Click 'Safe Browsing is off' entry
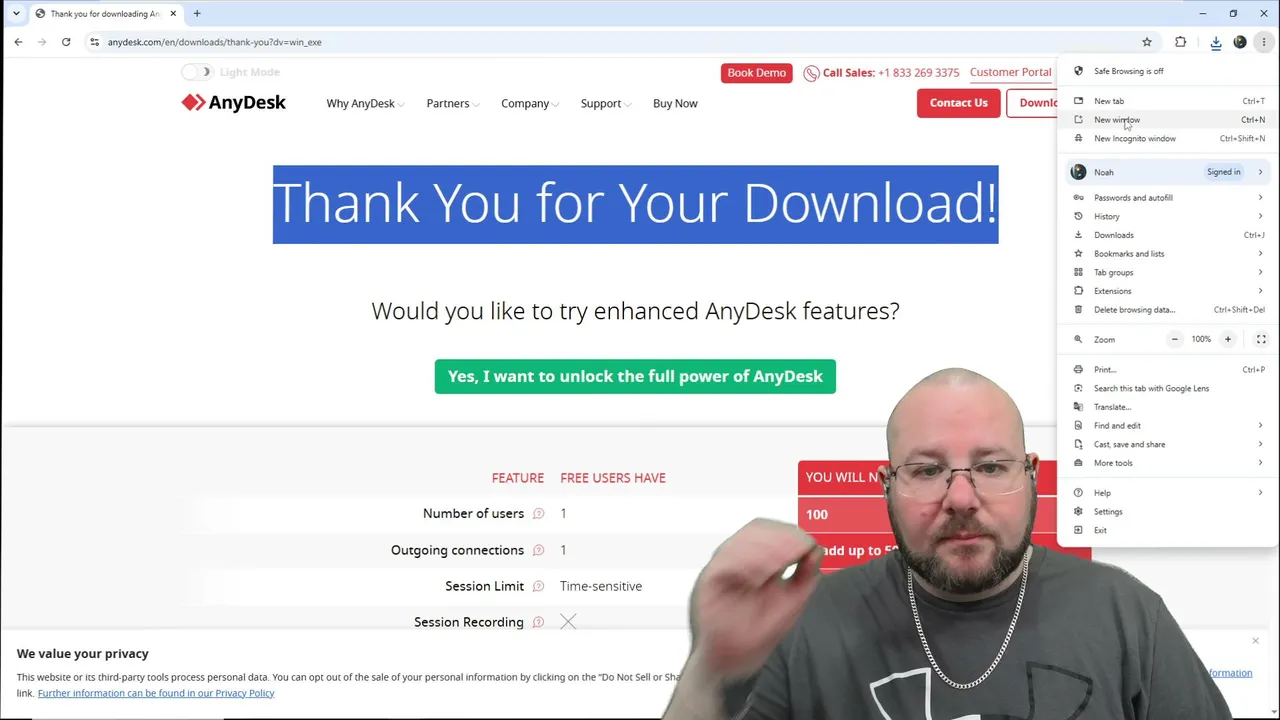 tap(1167, 71)
